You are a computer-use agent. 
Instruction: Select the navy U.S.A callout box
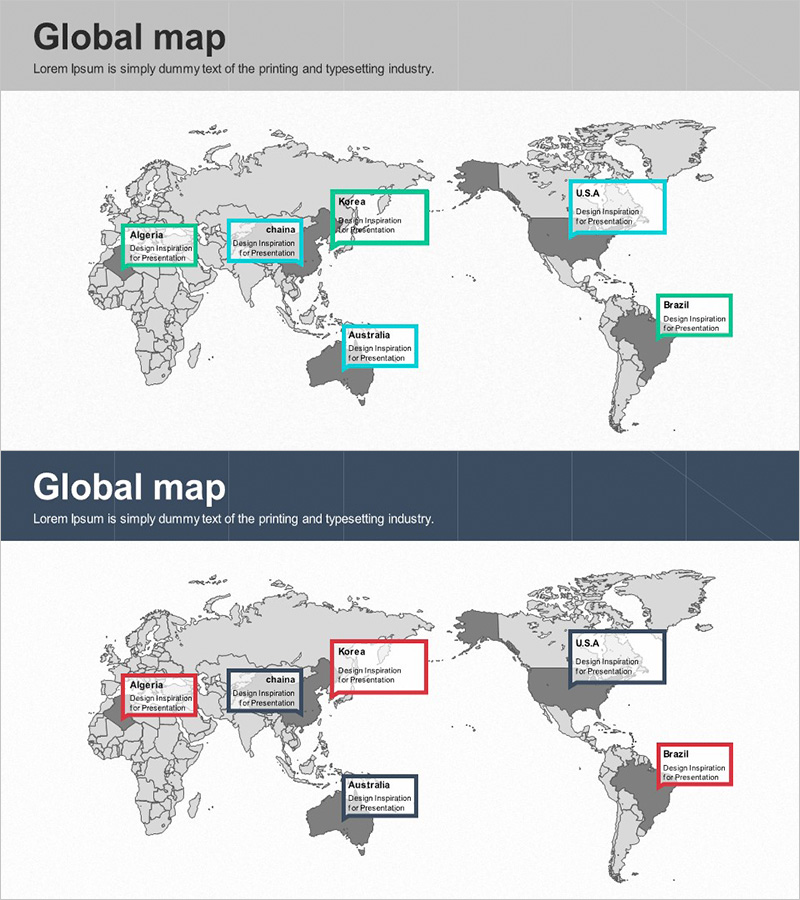tap(617, 657)
